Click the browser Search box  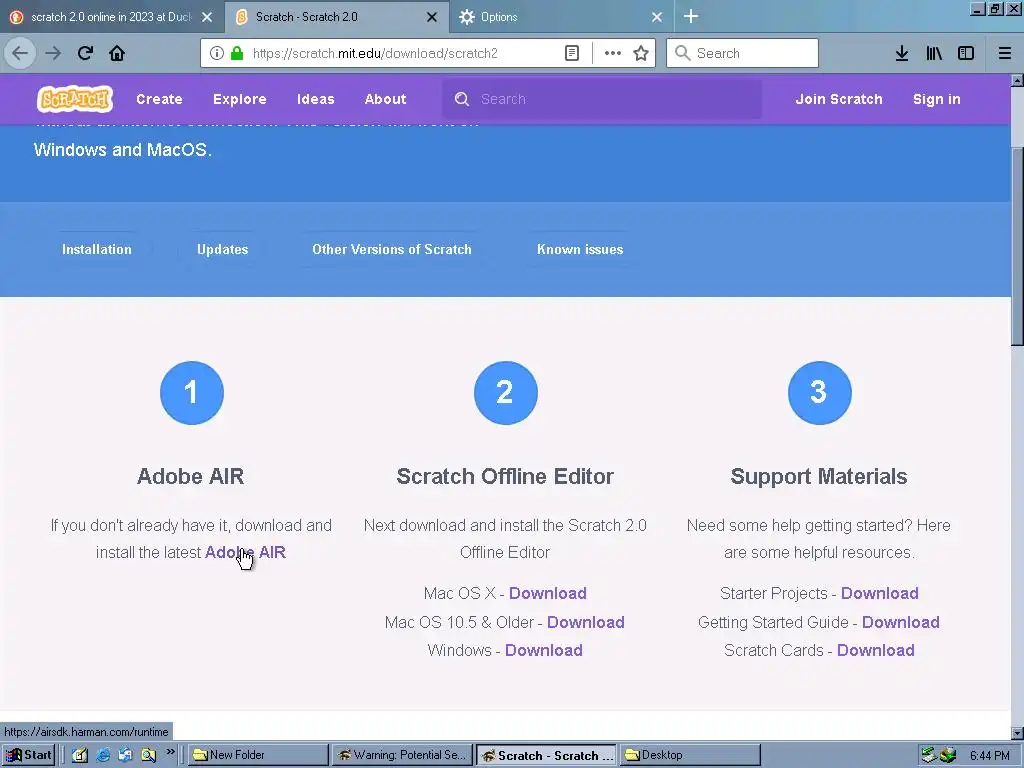tap(742, 53)
